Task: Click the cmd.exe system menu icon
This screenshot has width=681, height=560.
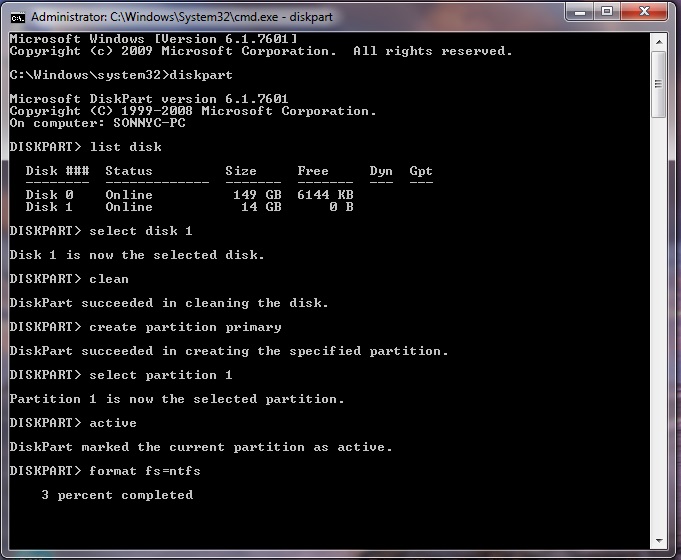Action: (17, 17)
